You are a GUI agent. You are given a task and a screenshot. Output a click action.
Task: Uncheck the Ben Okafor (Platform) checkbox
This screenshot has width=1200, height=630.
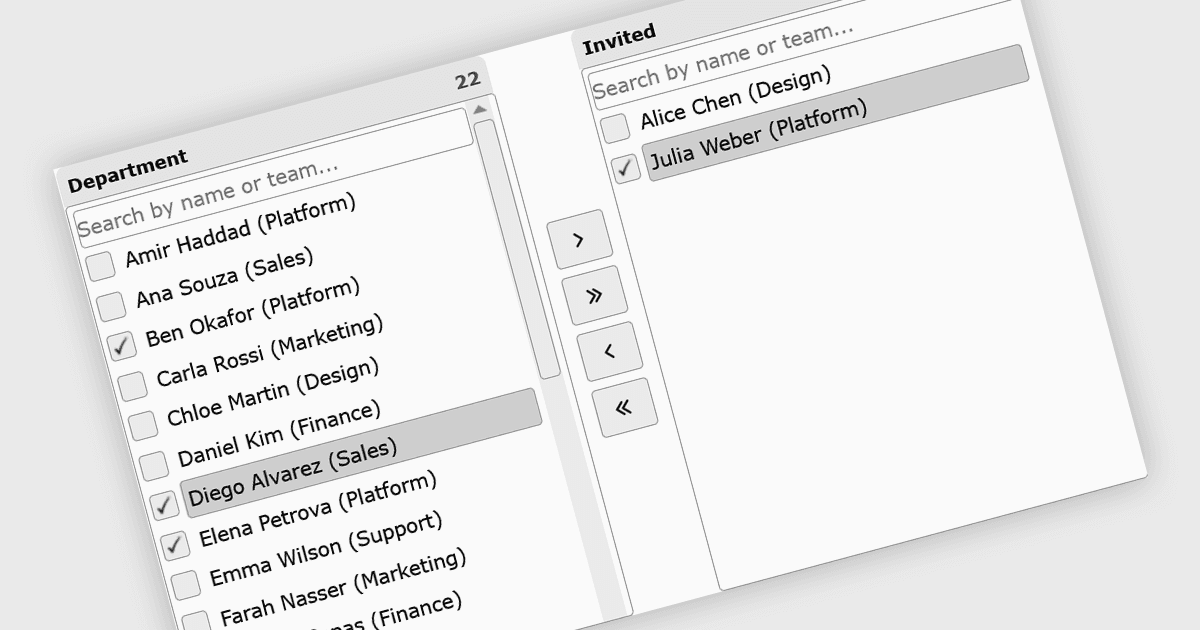tap(122, 346)
